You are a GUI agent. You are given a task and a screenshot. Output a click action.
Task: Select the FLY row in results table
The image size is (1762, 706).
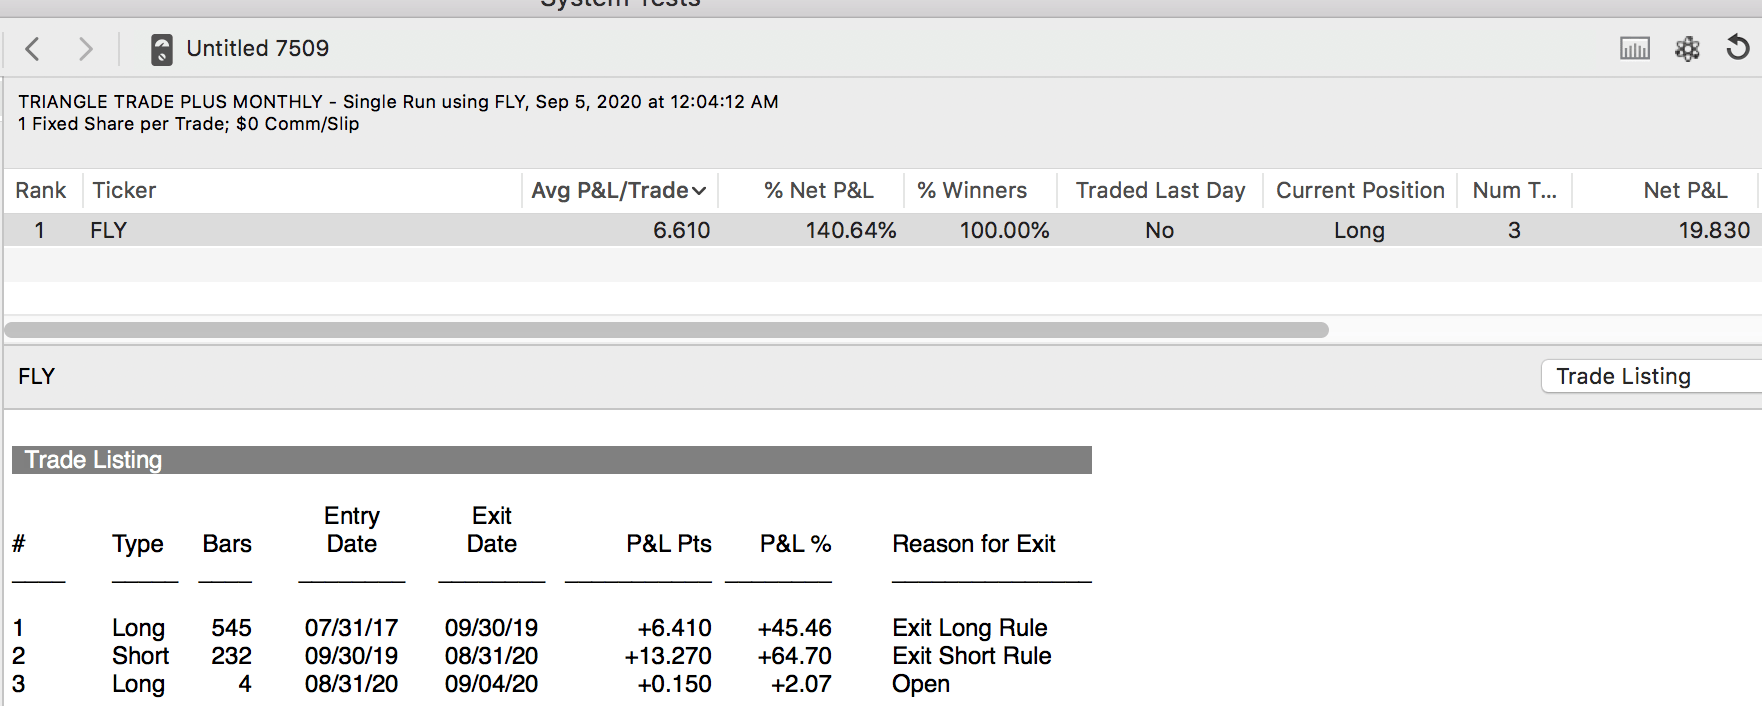(x=882, y=230)
